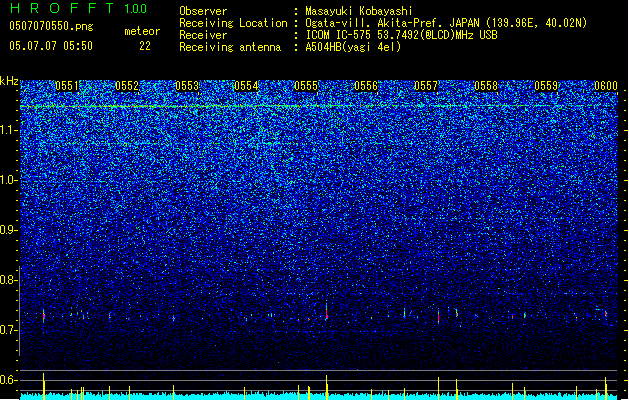
Task: Click the 0556 time marker
Action: [366, 86]
